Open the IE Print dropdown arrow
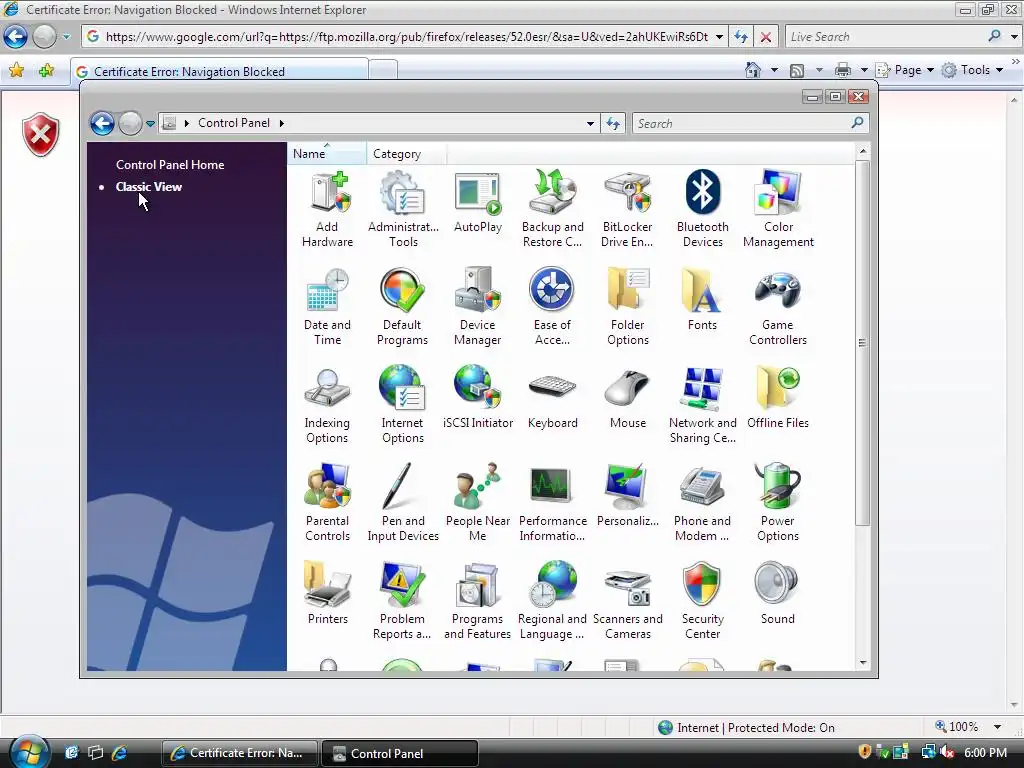This screenshot has height=768, width=1024. point(864,70)
